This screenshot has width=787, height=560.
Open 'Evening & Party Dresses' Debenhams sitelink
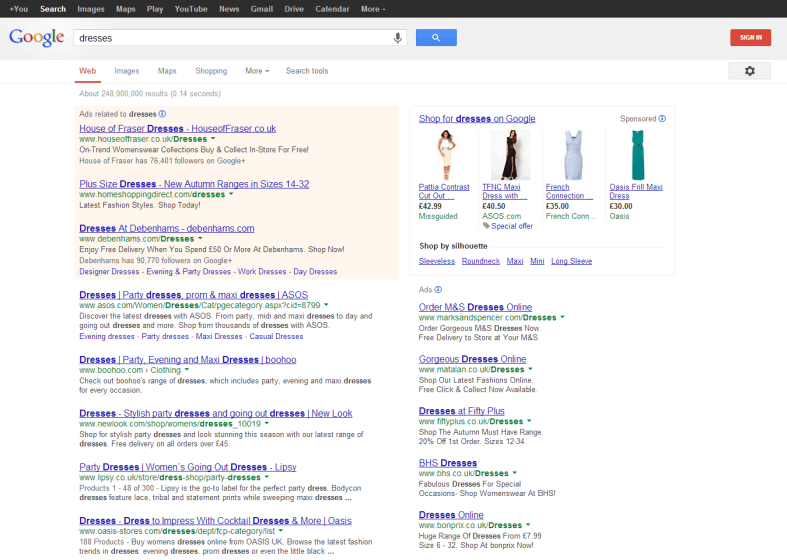(x=189, y=271)
